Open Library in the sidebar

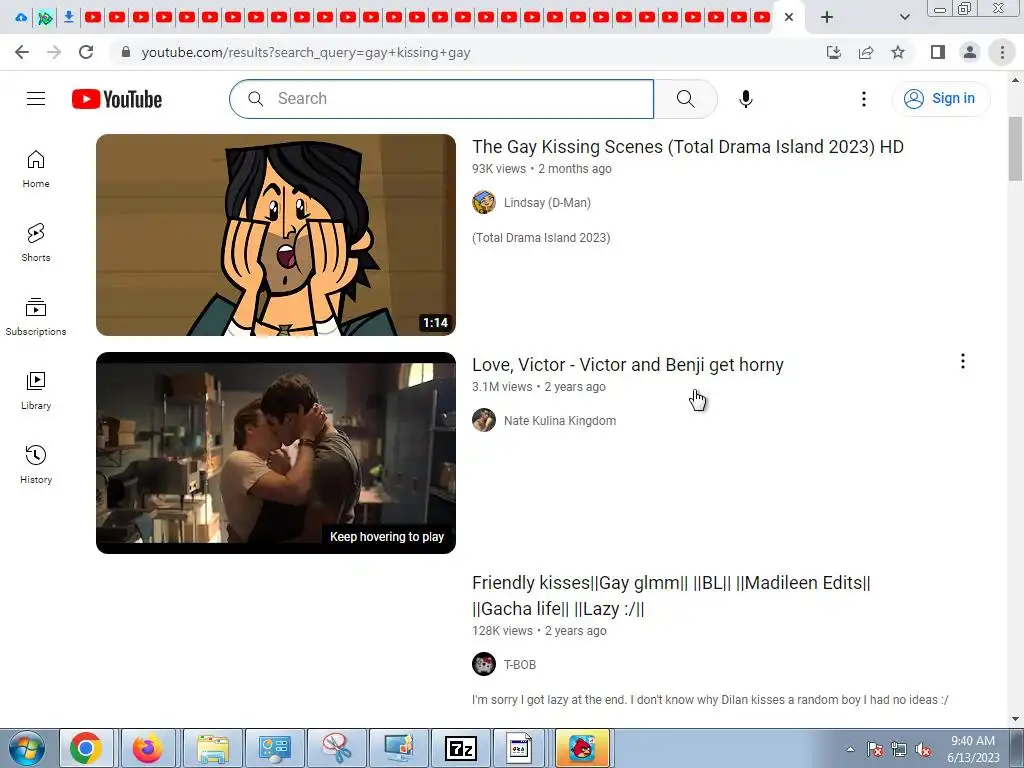click(36, 391)
